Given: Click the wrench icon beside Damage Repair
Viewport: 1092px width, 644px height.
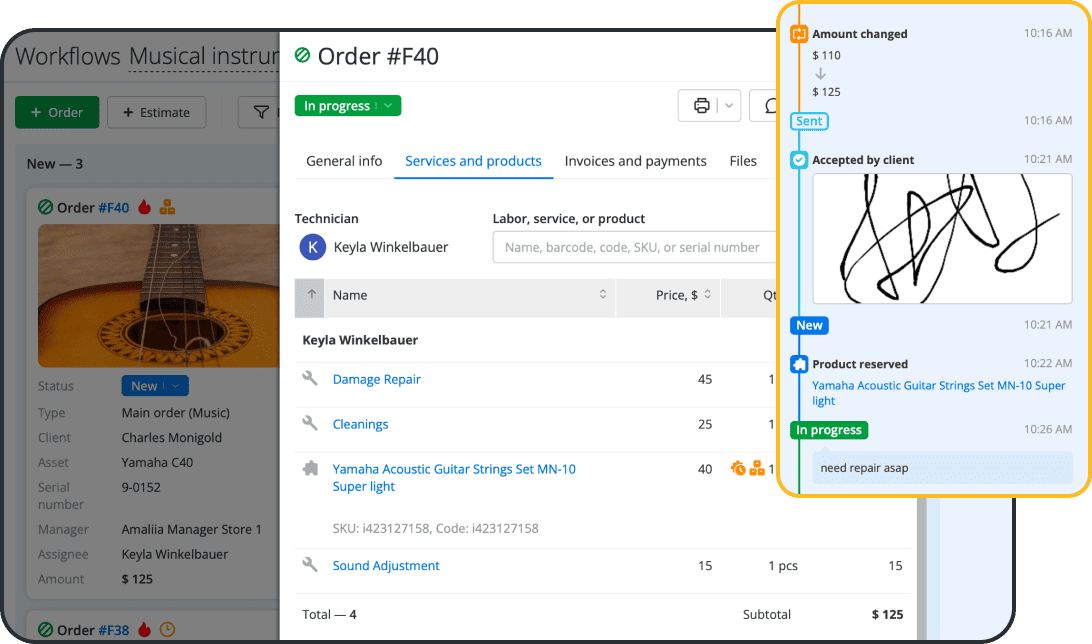Looking at the screenshot, I should coord(310,379).
